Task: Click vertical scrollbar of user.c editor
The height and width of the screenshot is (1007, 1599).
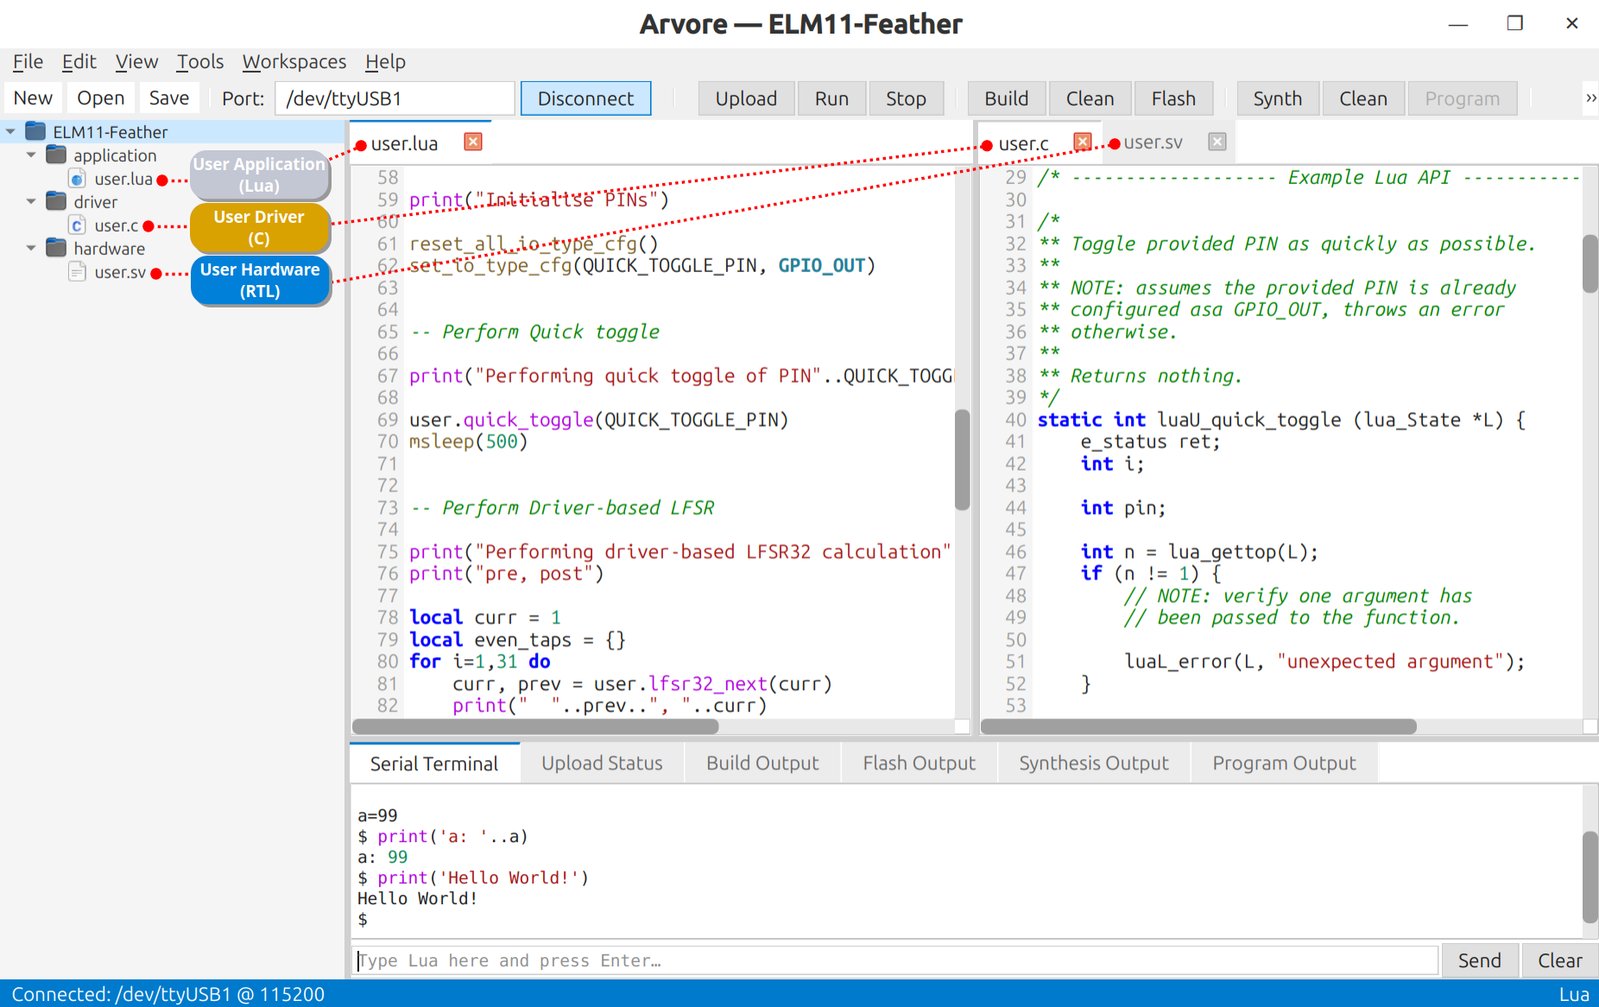Action: click(x=1590, y=264)
